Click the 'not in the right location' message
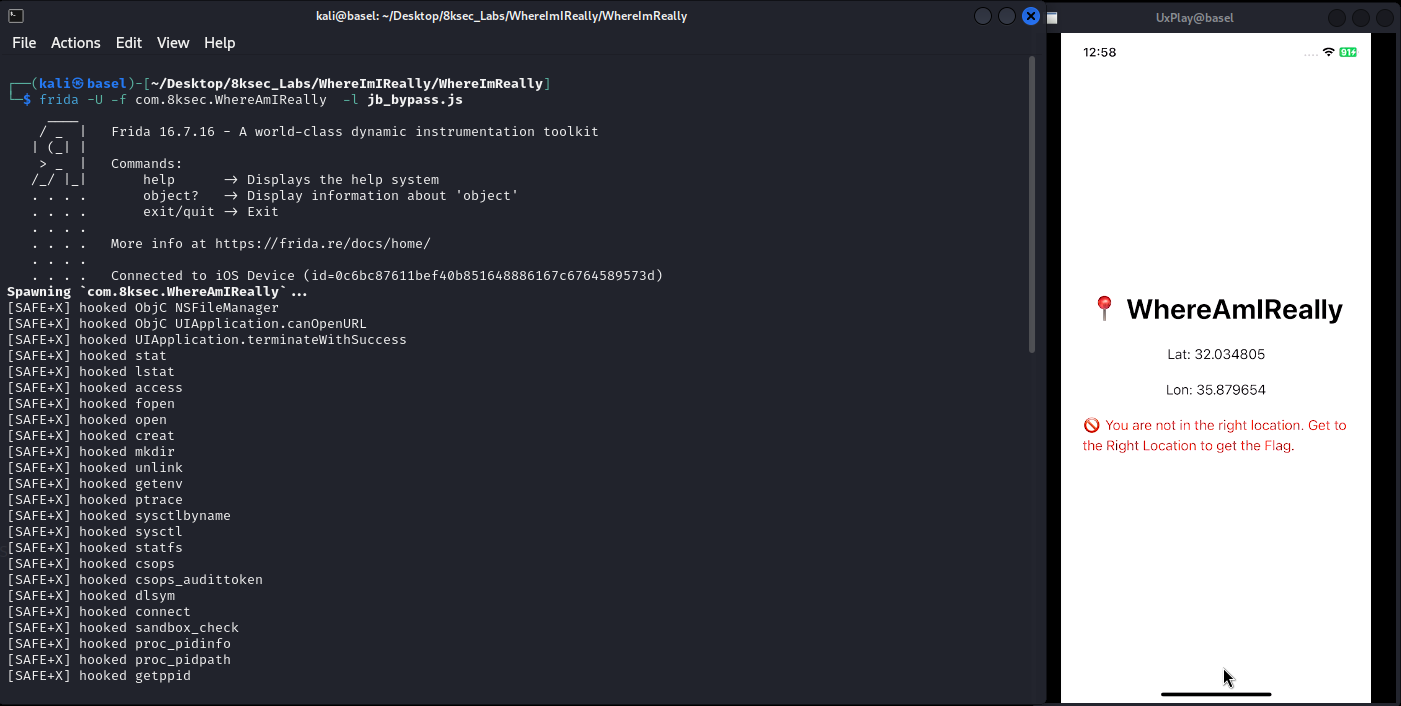Screen dimensions: 1401x706 click(1214, 435)
